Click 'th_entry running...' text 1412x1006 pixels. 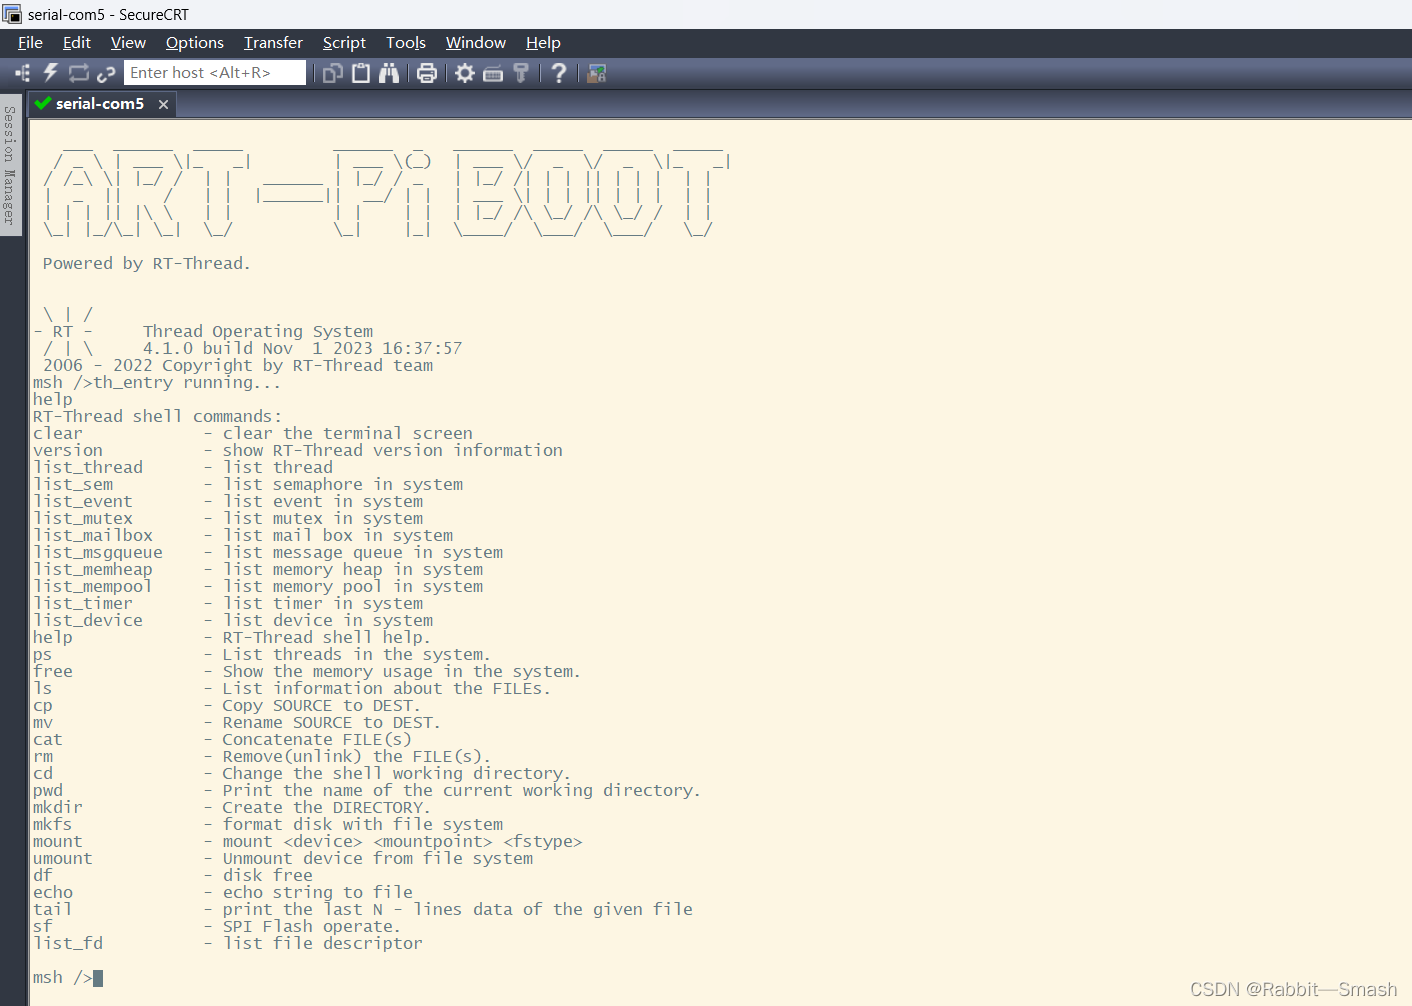pos(187,382)
